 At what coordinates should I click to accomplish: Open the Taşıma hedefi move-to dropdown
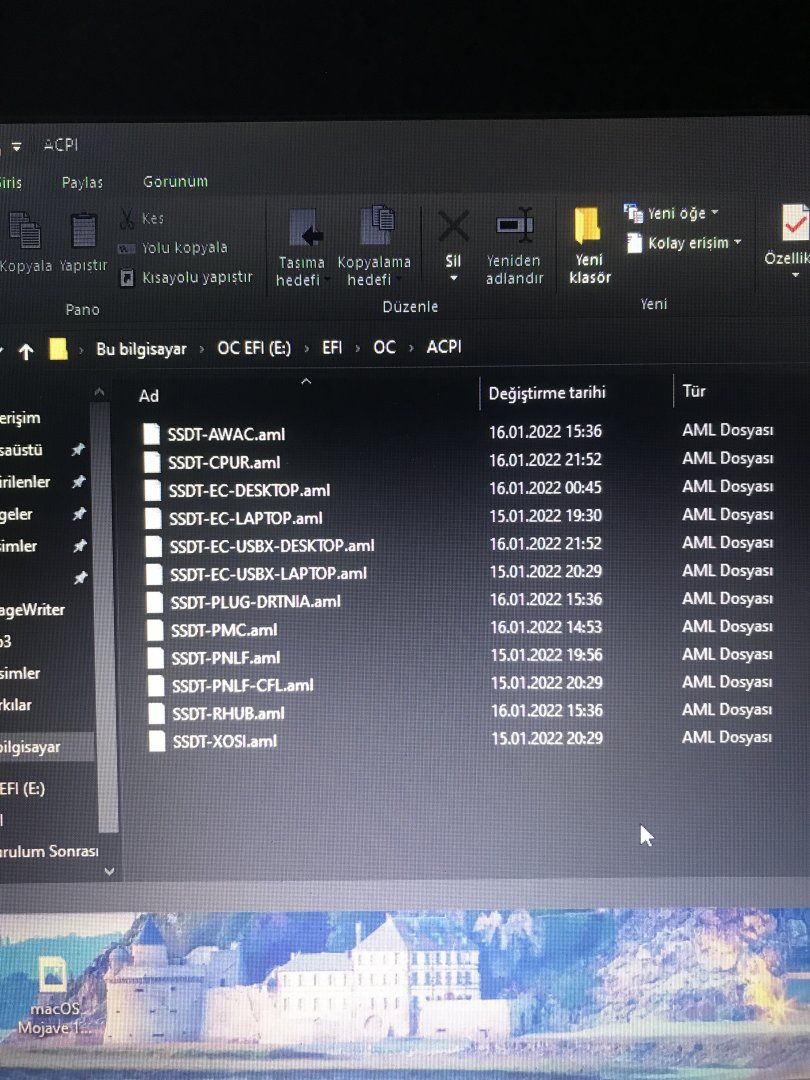(x=302, y=248)
